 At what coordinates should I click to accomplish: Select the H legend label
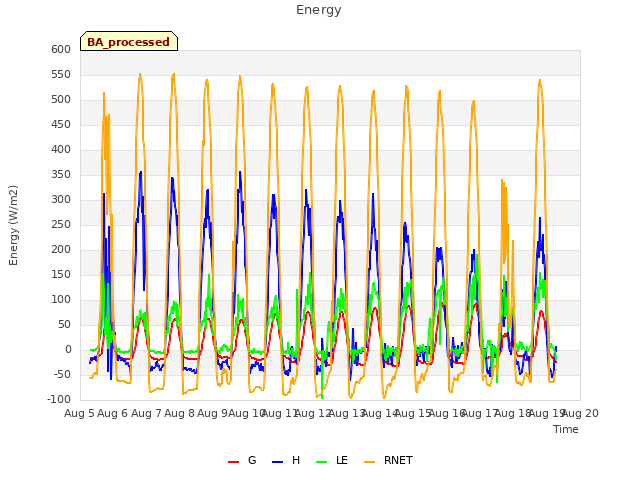(x=296, y=460)
